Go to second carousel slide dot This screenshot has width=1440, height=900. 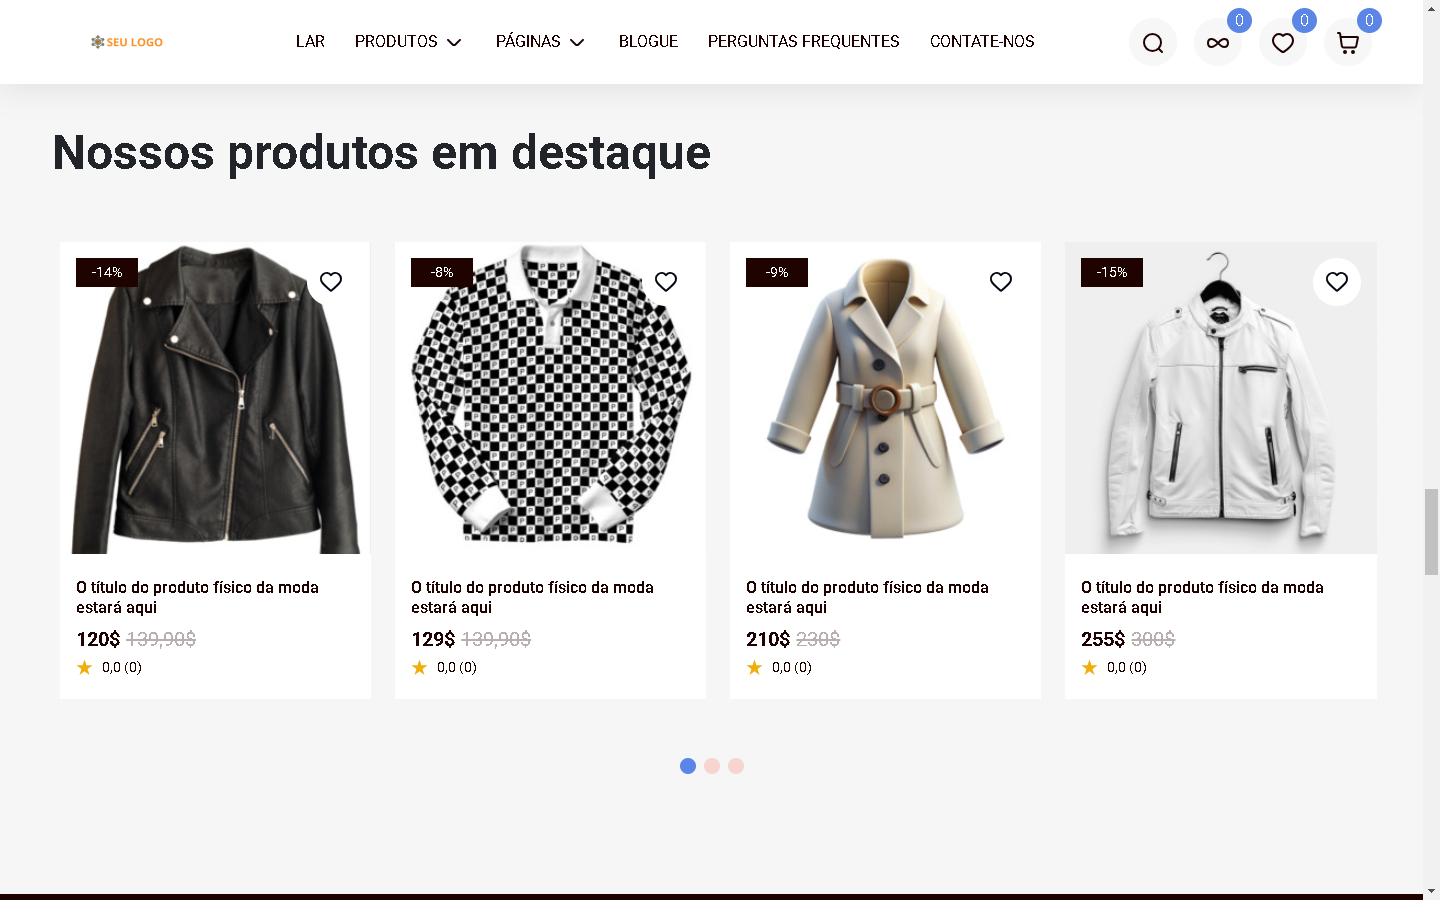point(712,766)
